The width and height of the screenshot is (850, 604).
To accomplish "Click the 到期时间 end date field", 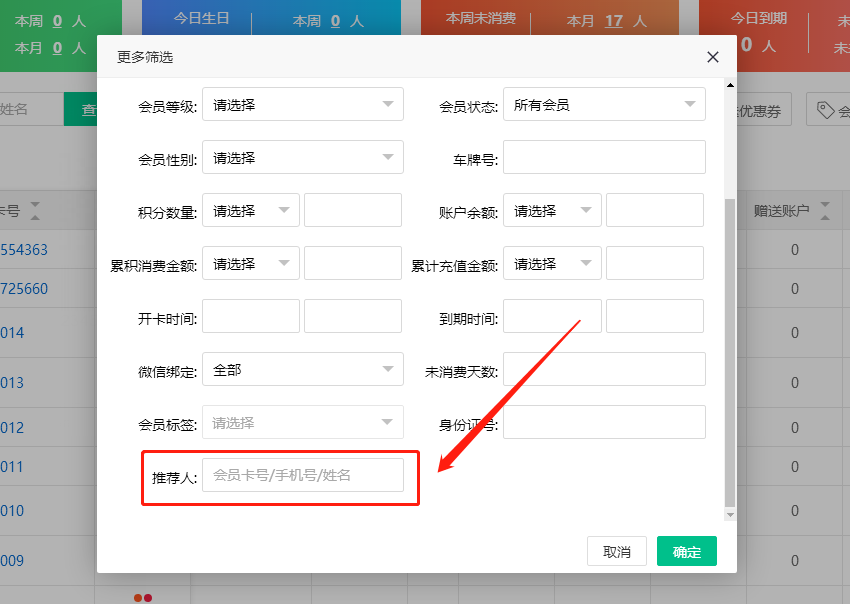I will point(654,316).
